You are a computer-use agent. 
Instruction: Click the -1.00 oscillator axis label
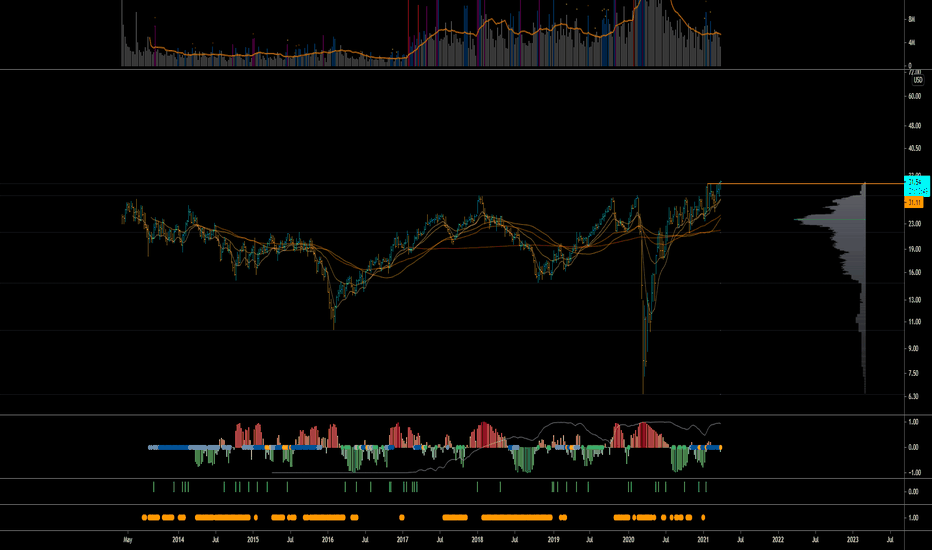tap(914, 473)
